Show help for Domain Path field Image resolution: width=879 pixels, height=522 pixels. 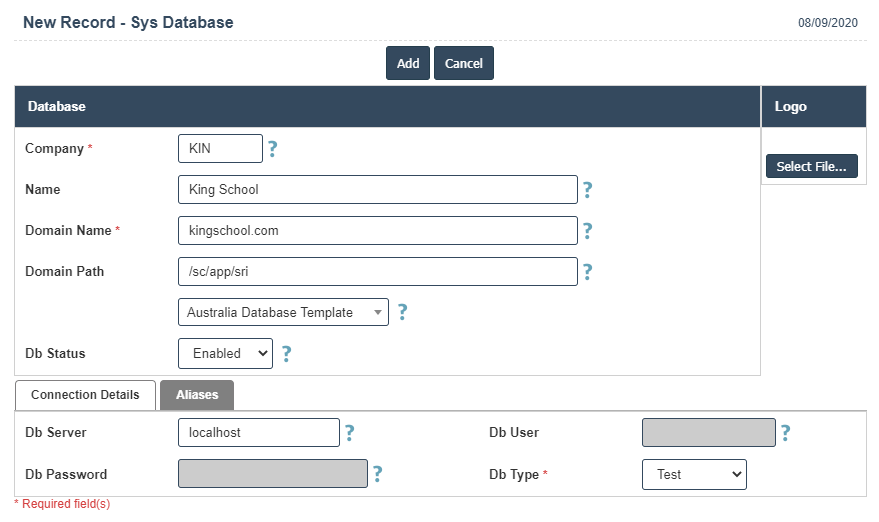coord(587,272)
